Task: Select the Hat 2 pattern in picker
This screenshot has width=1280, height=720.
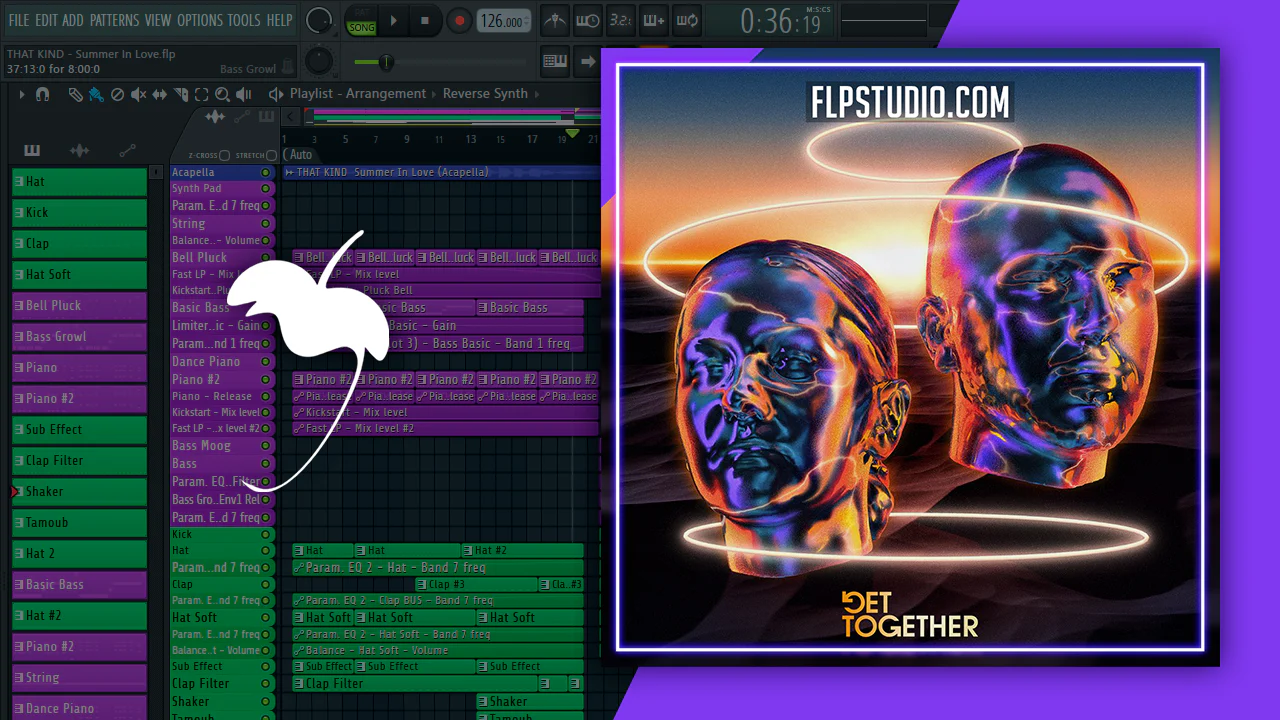Action: pyautogui.click(x=79, y=554)
